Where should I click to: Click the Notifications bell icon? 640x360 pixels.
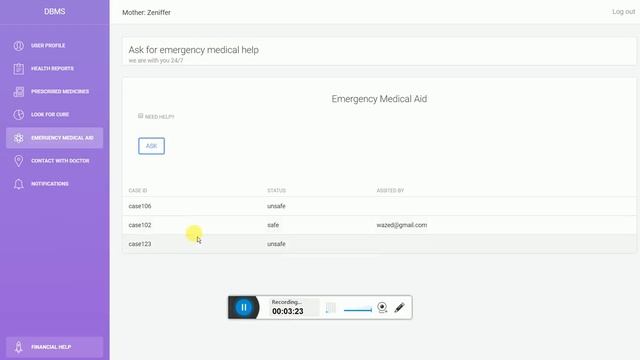[18, 184]
